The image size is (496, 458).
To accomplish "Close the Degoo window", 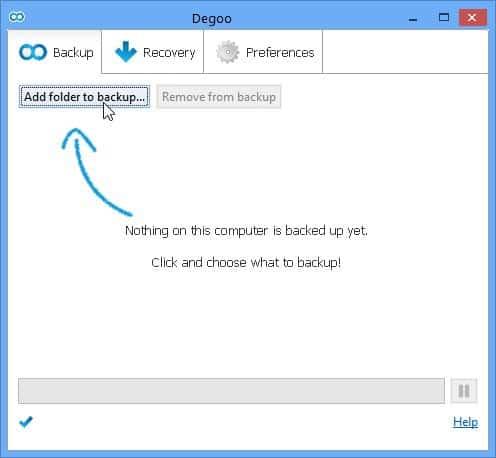I will pos(472,17).
